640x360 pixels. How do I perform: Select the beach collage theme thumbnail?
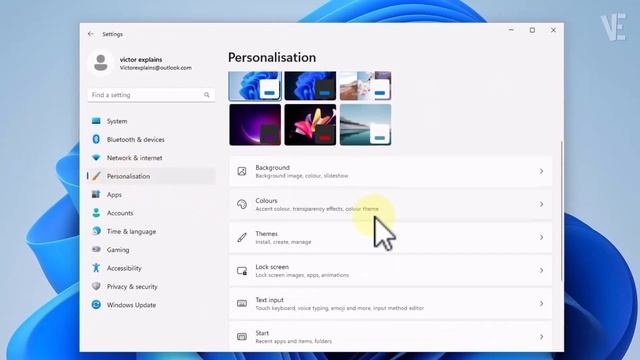[x=365, y=86]
